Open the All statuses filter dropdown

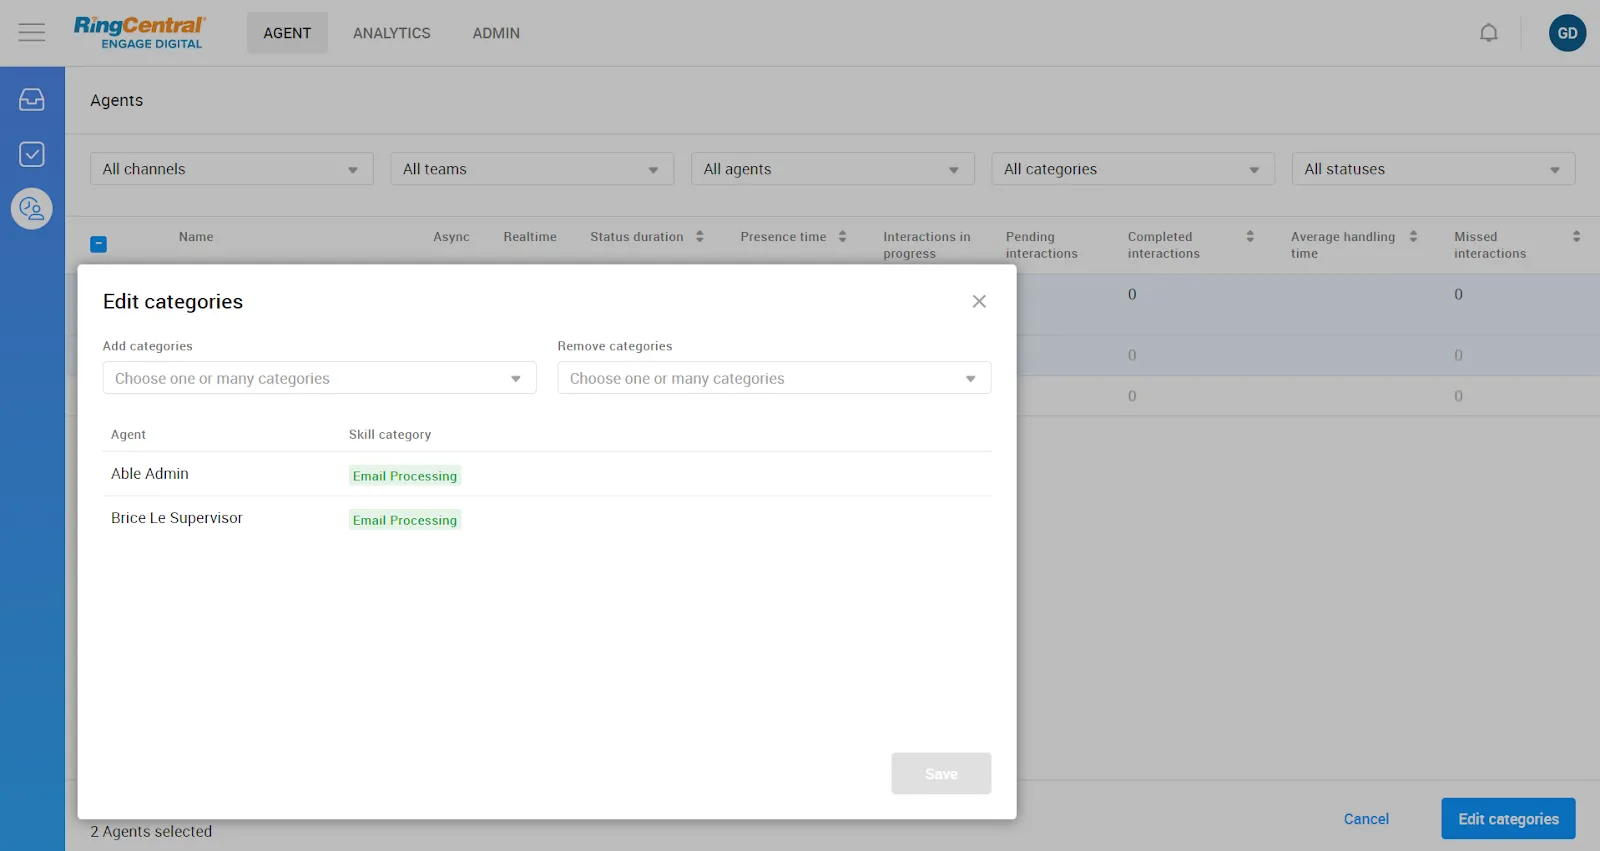(x=1432, y=169)
